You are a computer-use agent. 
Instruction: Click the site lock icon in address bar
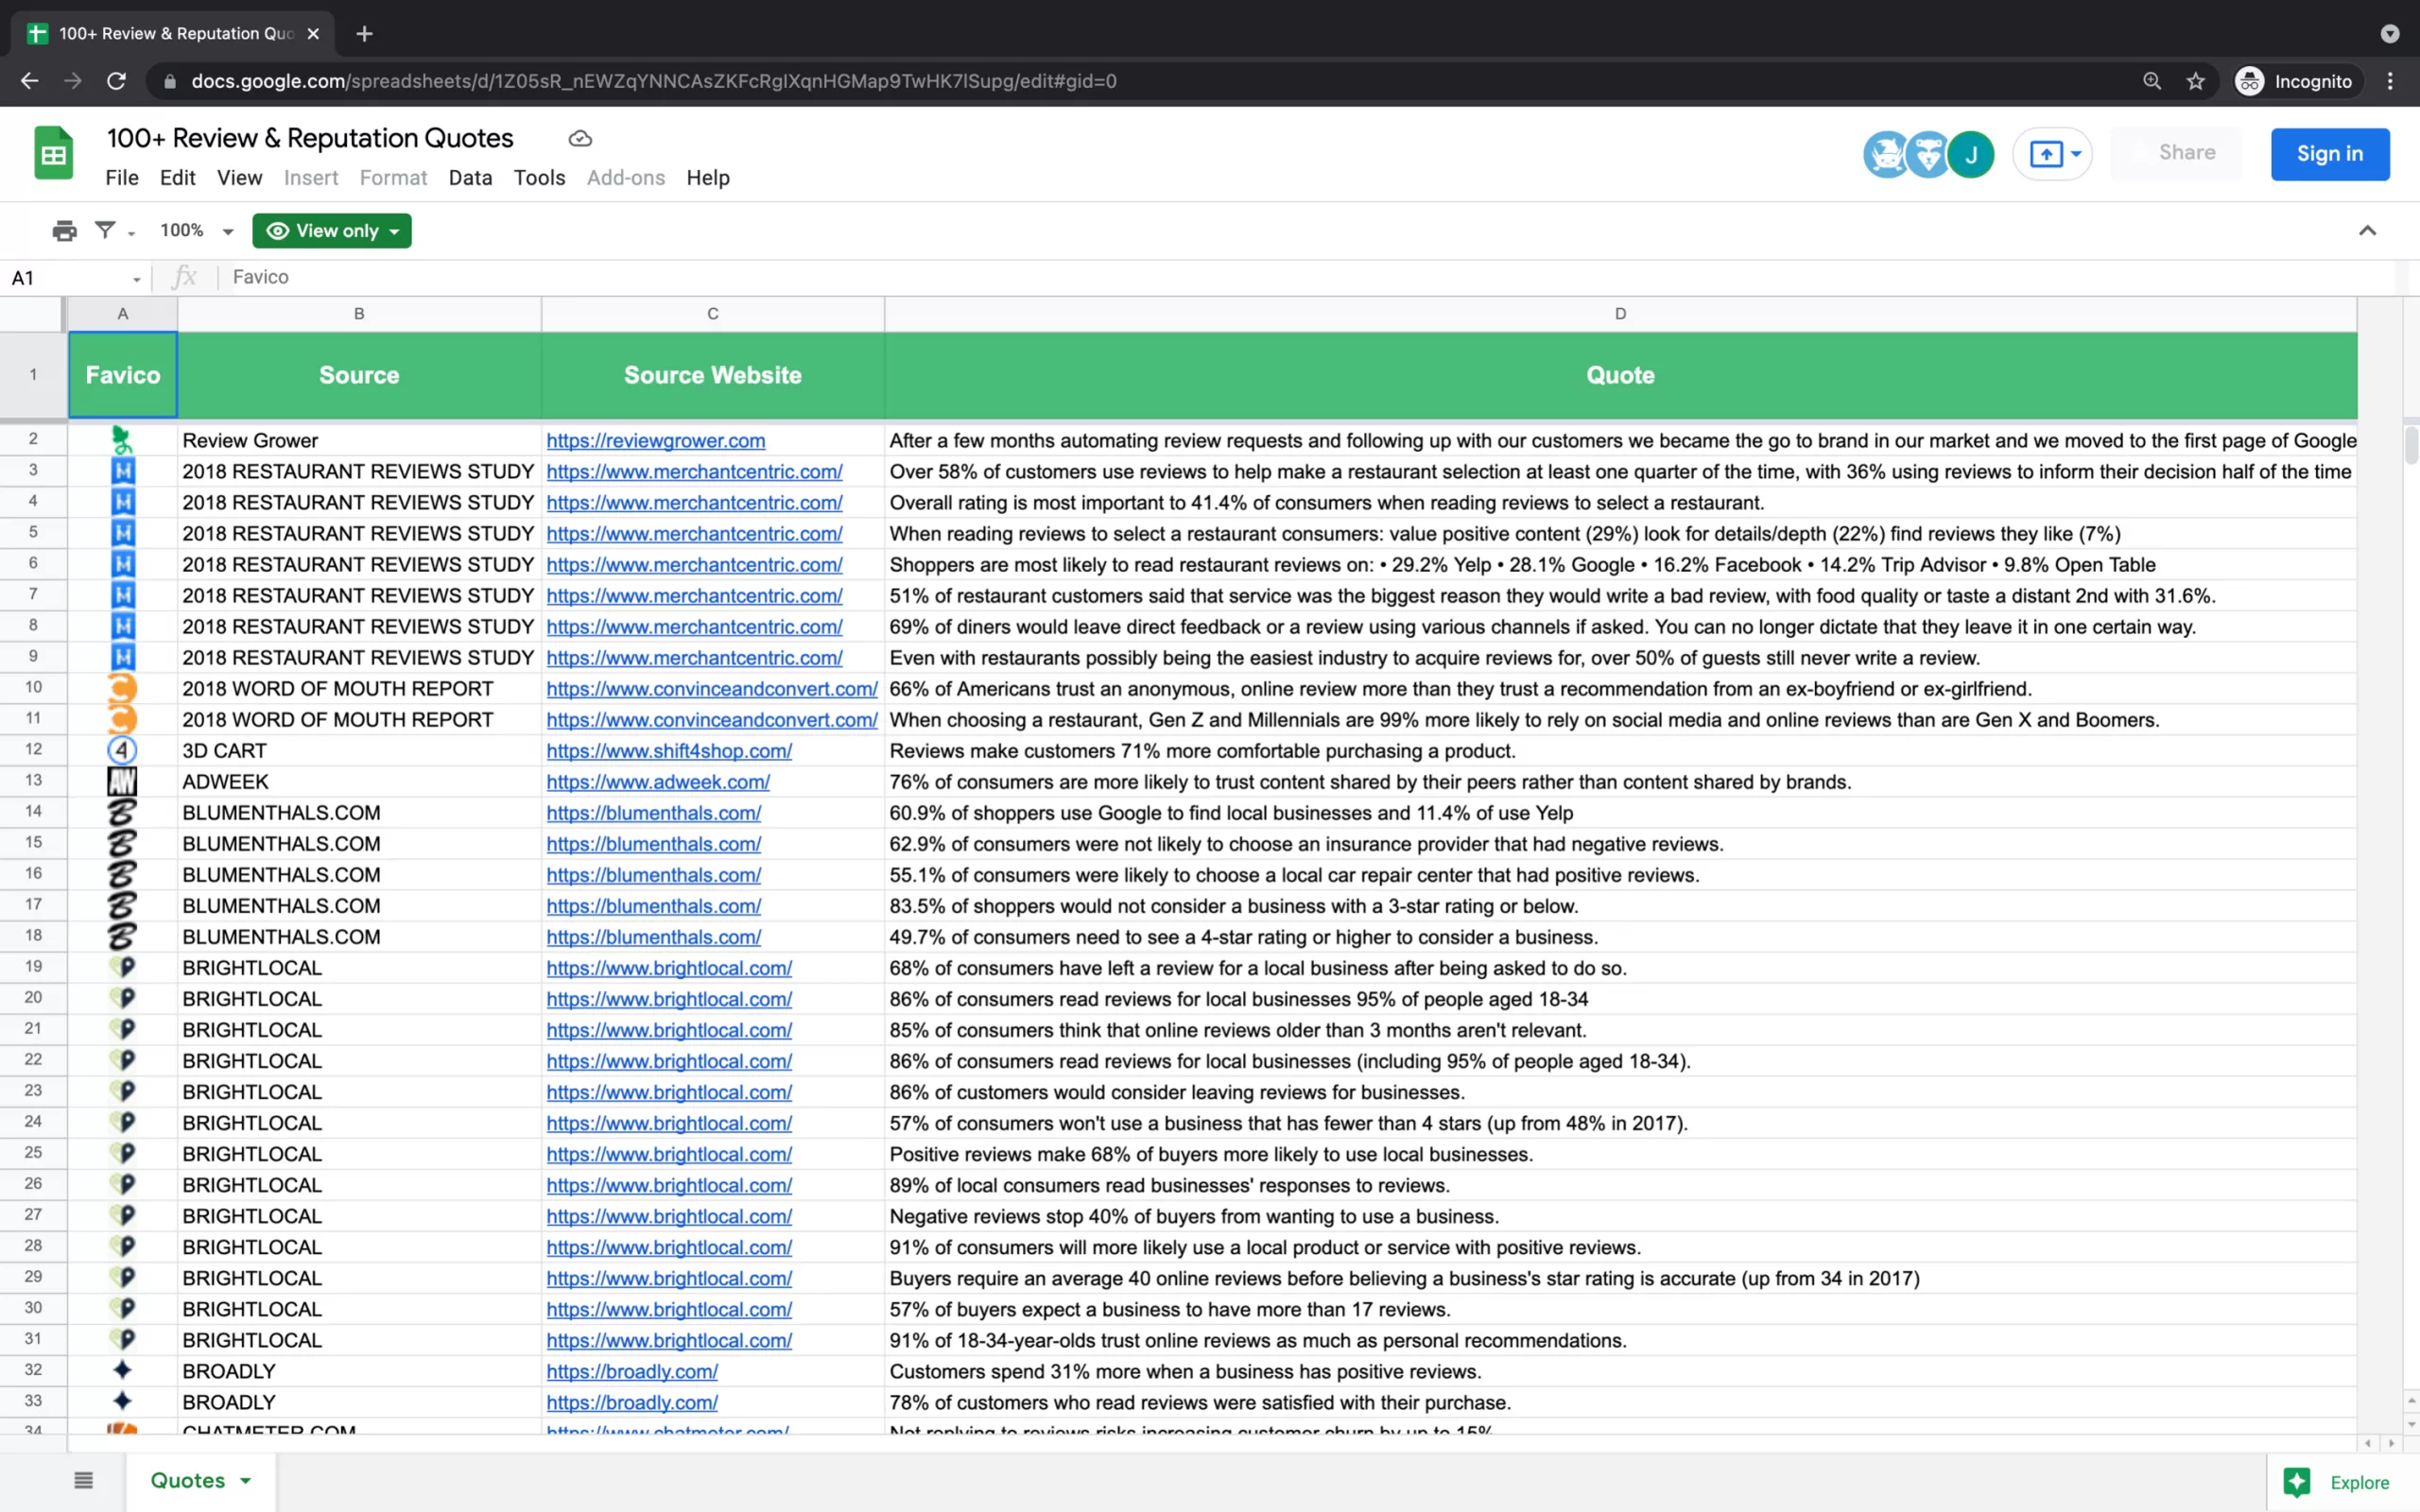(170, 81)
